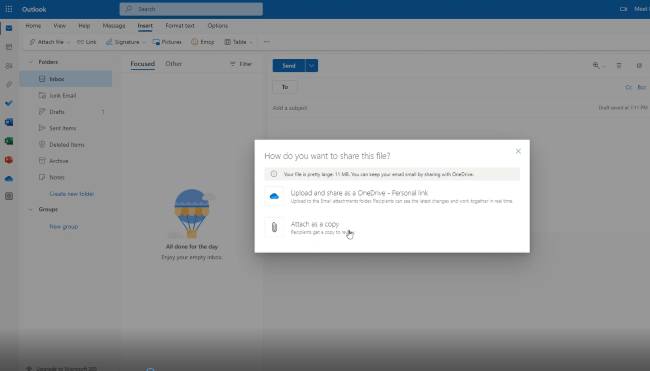Choose Attach as a copy

pyautogui.click(x=392, y=227)
